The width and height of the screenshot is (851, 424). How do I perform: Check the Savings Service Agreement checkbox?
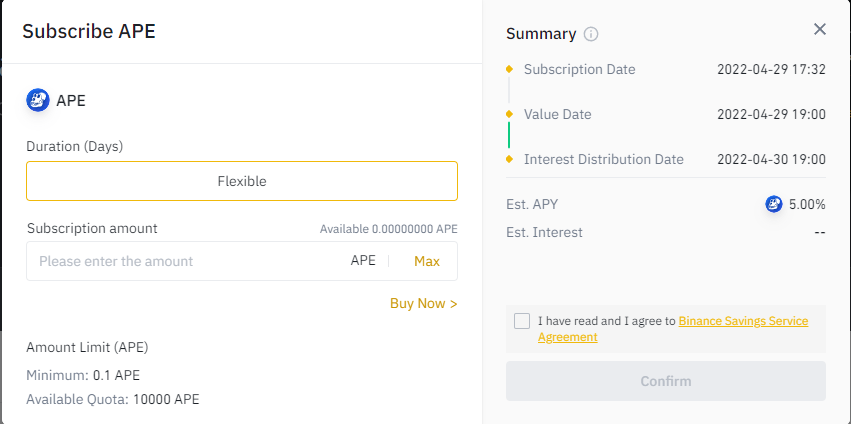click(x=522, y=321)
